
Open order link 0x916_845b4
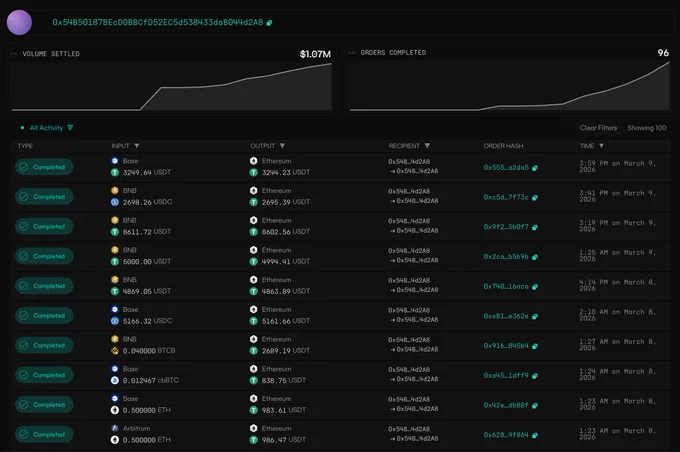(506, 346)
